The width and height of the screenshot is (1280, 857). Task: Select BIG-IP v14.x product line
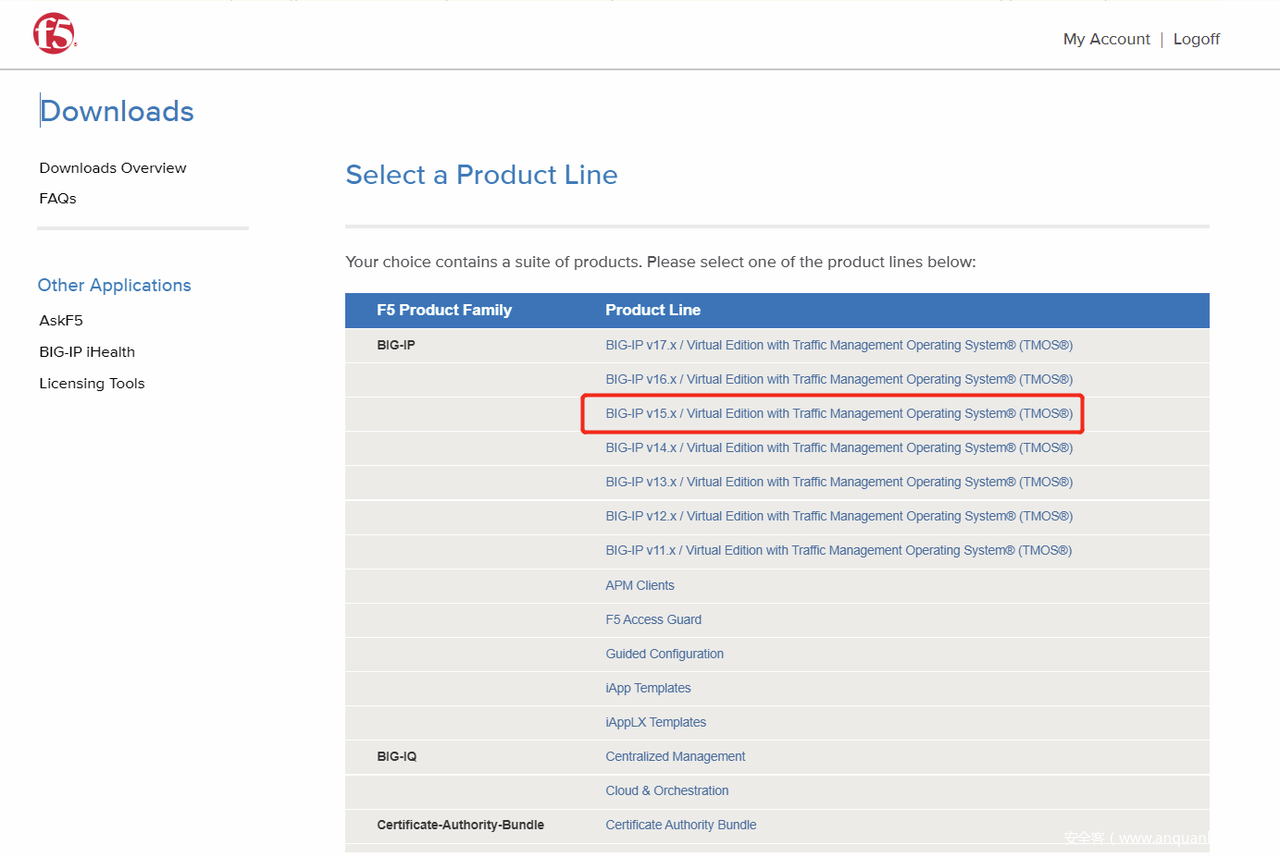coord(838,448)
